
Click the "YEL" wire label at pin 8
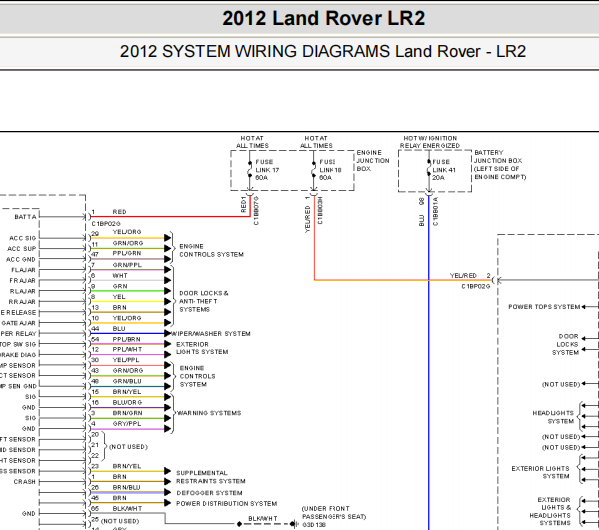pyautogui.click(x=119, y=297)
